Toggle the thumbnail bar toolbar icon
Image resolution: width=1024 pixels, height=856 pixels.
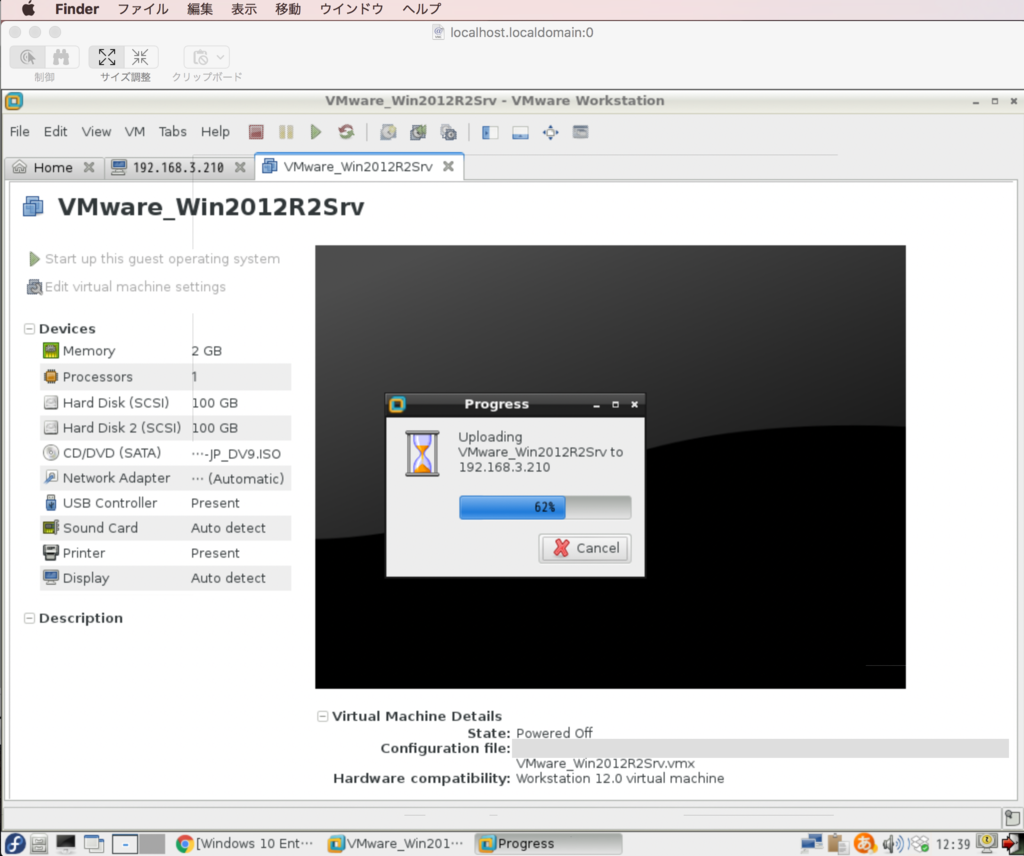520,133
